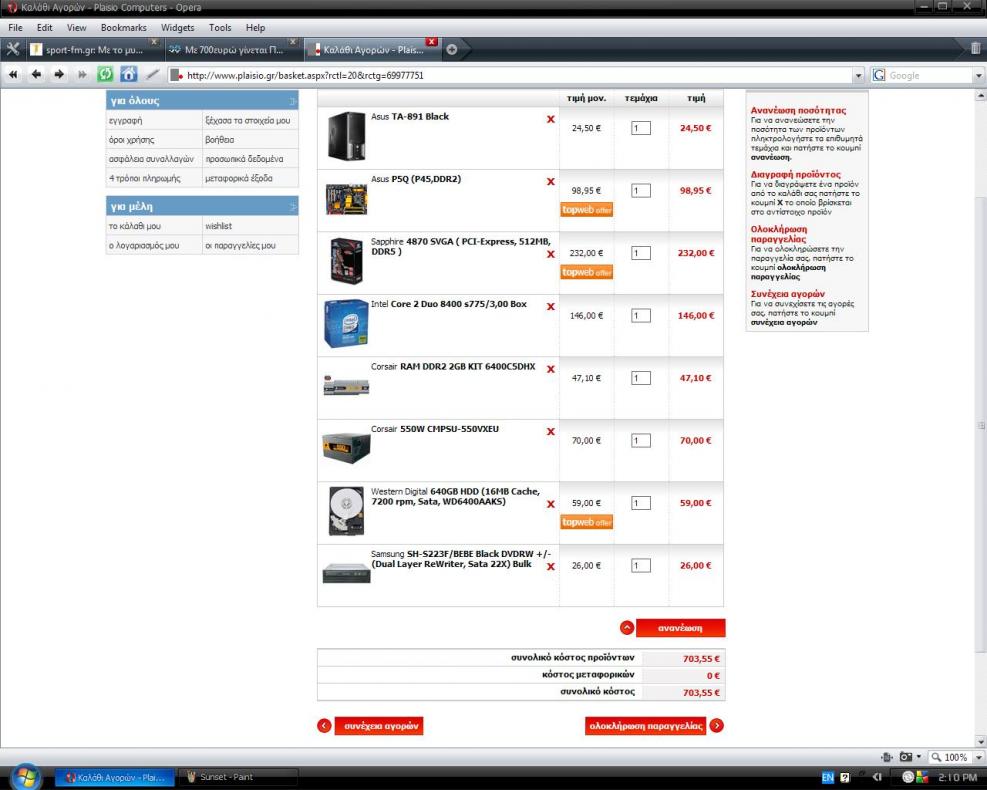Click the round arrow icon beside ανανέωση

coord(626,628)
